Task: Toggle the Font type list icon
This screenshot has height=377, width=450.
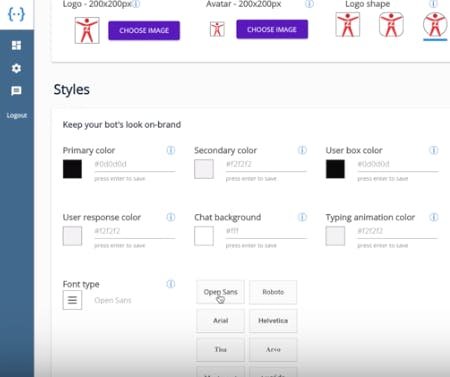Action: pos(72,300)
